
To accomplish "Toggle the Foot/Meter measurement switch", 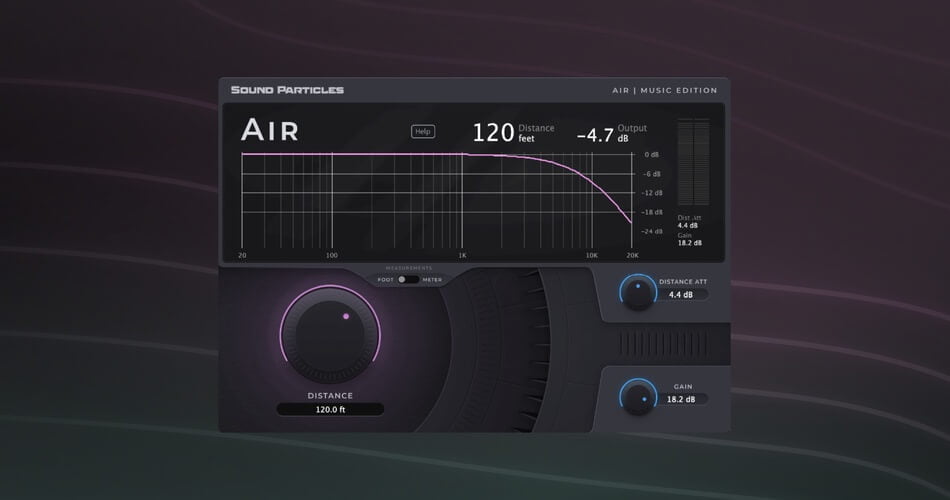I will pos(408,279).
